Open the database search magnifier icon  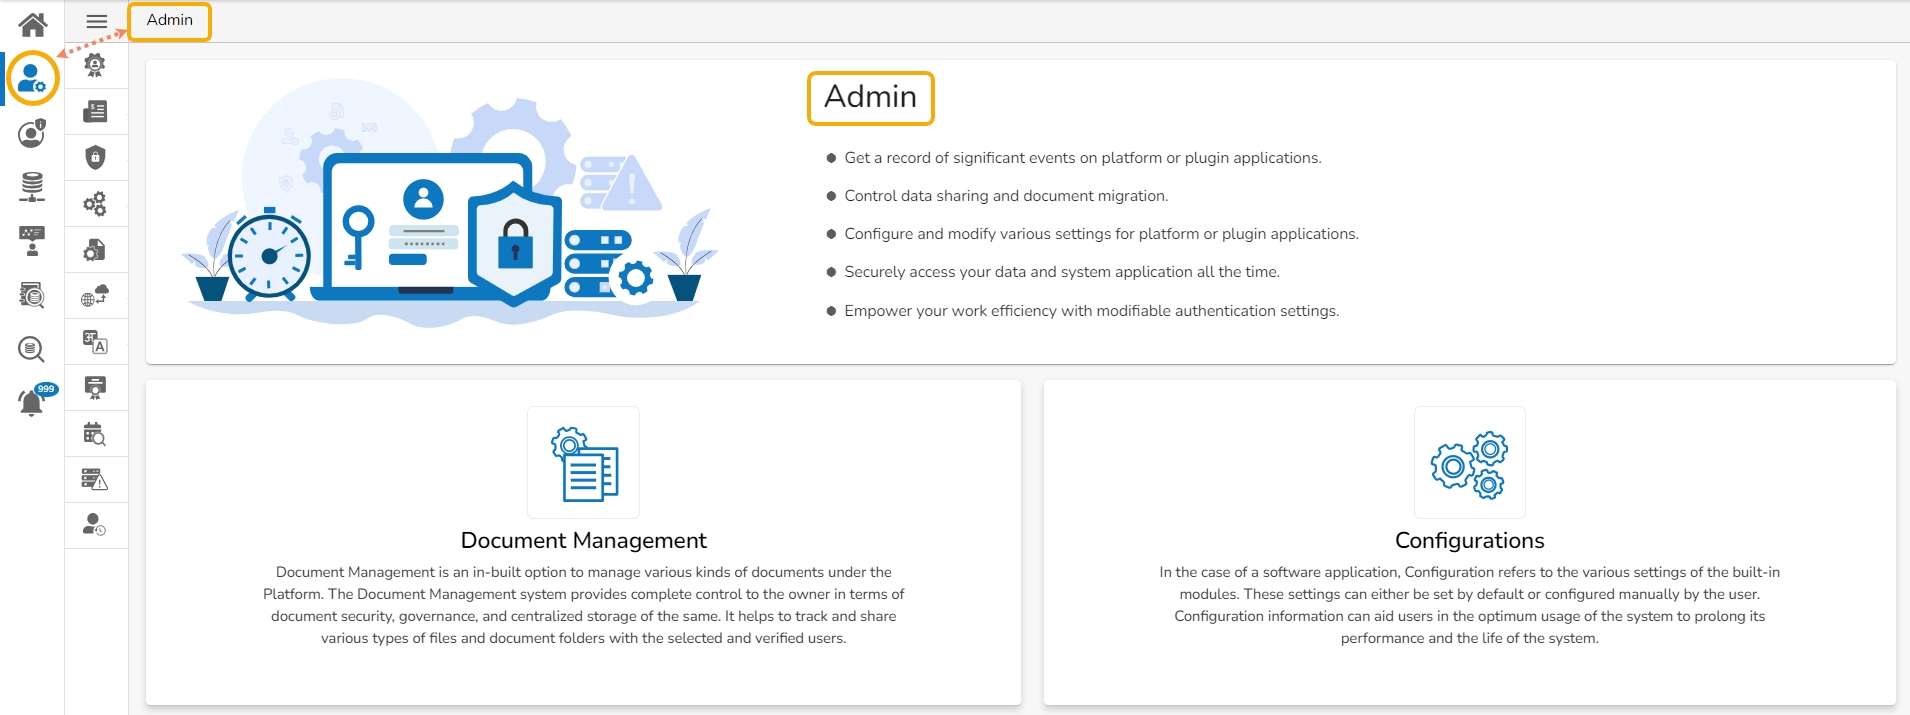(32, 349)
